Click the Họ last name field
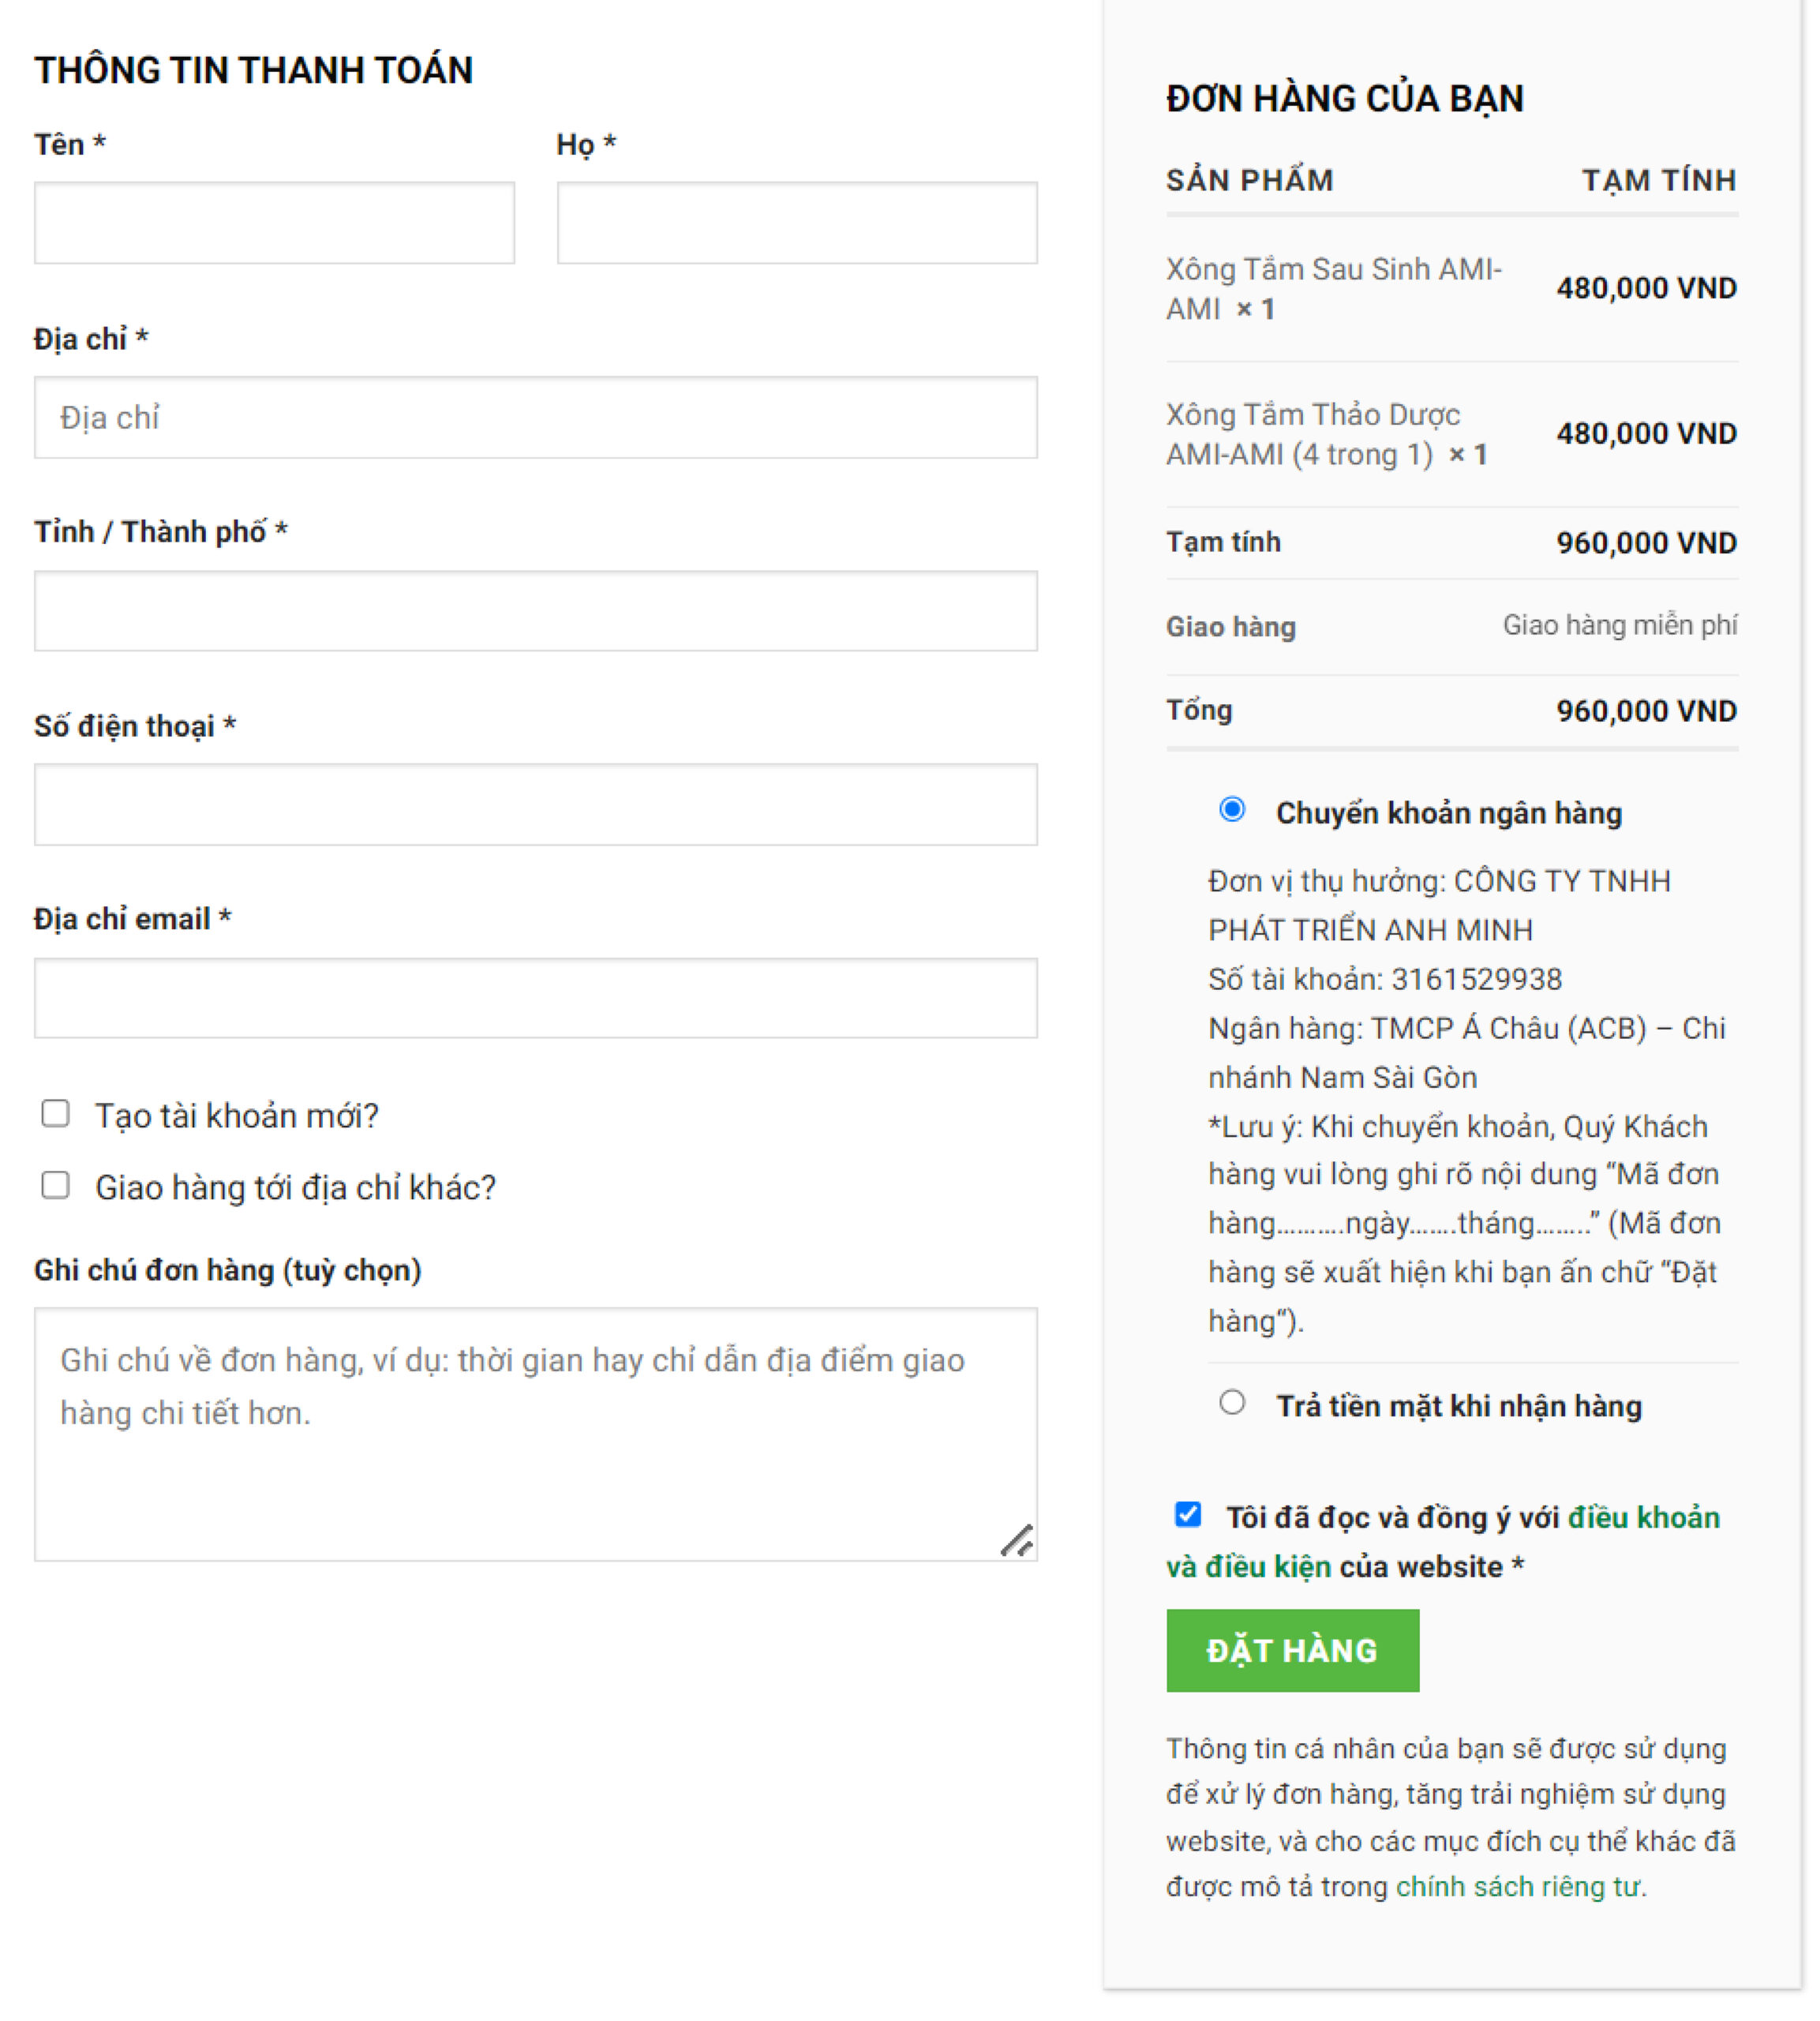Image resolution: width=1820 pixels, height=2021 pixels. point(797,223)
